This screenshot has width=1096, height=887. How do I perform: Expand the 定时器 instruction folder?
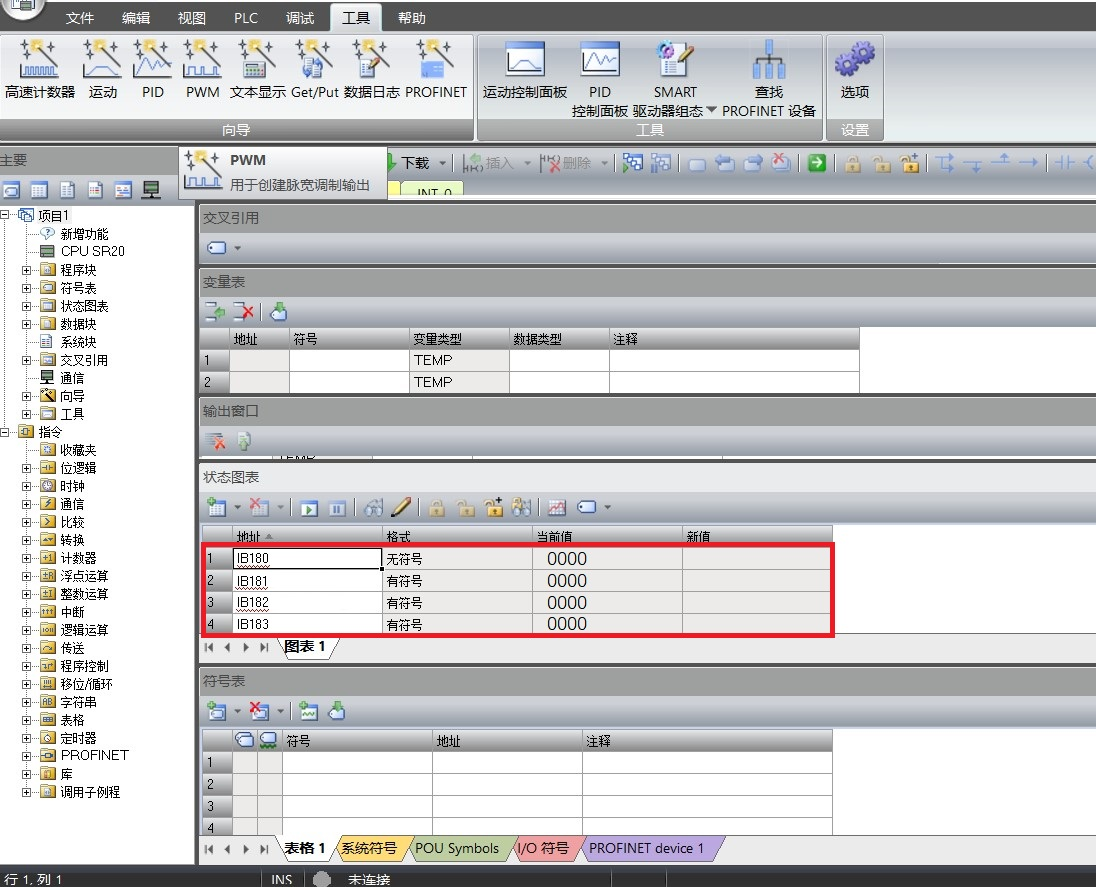(26, 738)
